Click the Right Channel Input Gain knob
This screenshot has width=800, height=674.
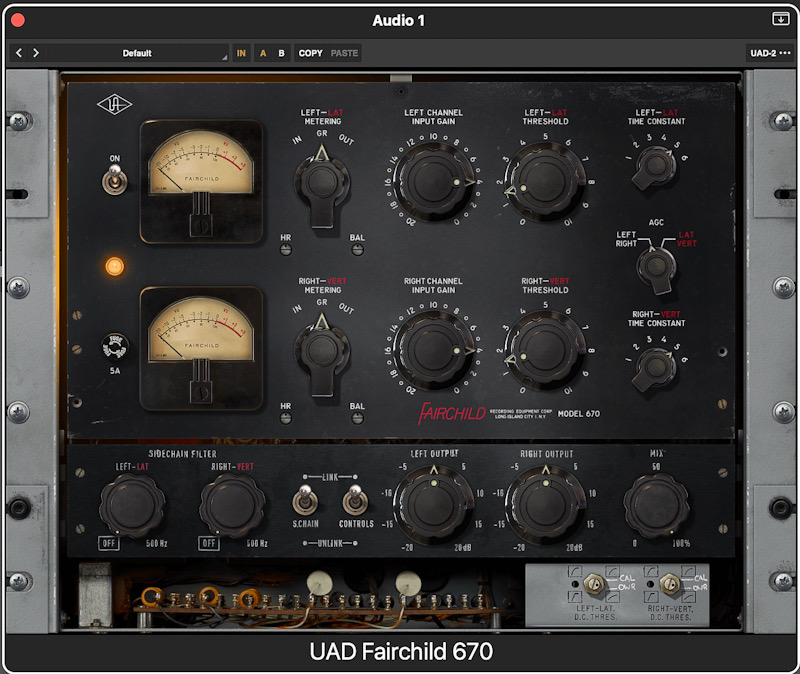point(434,351)
